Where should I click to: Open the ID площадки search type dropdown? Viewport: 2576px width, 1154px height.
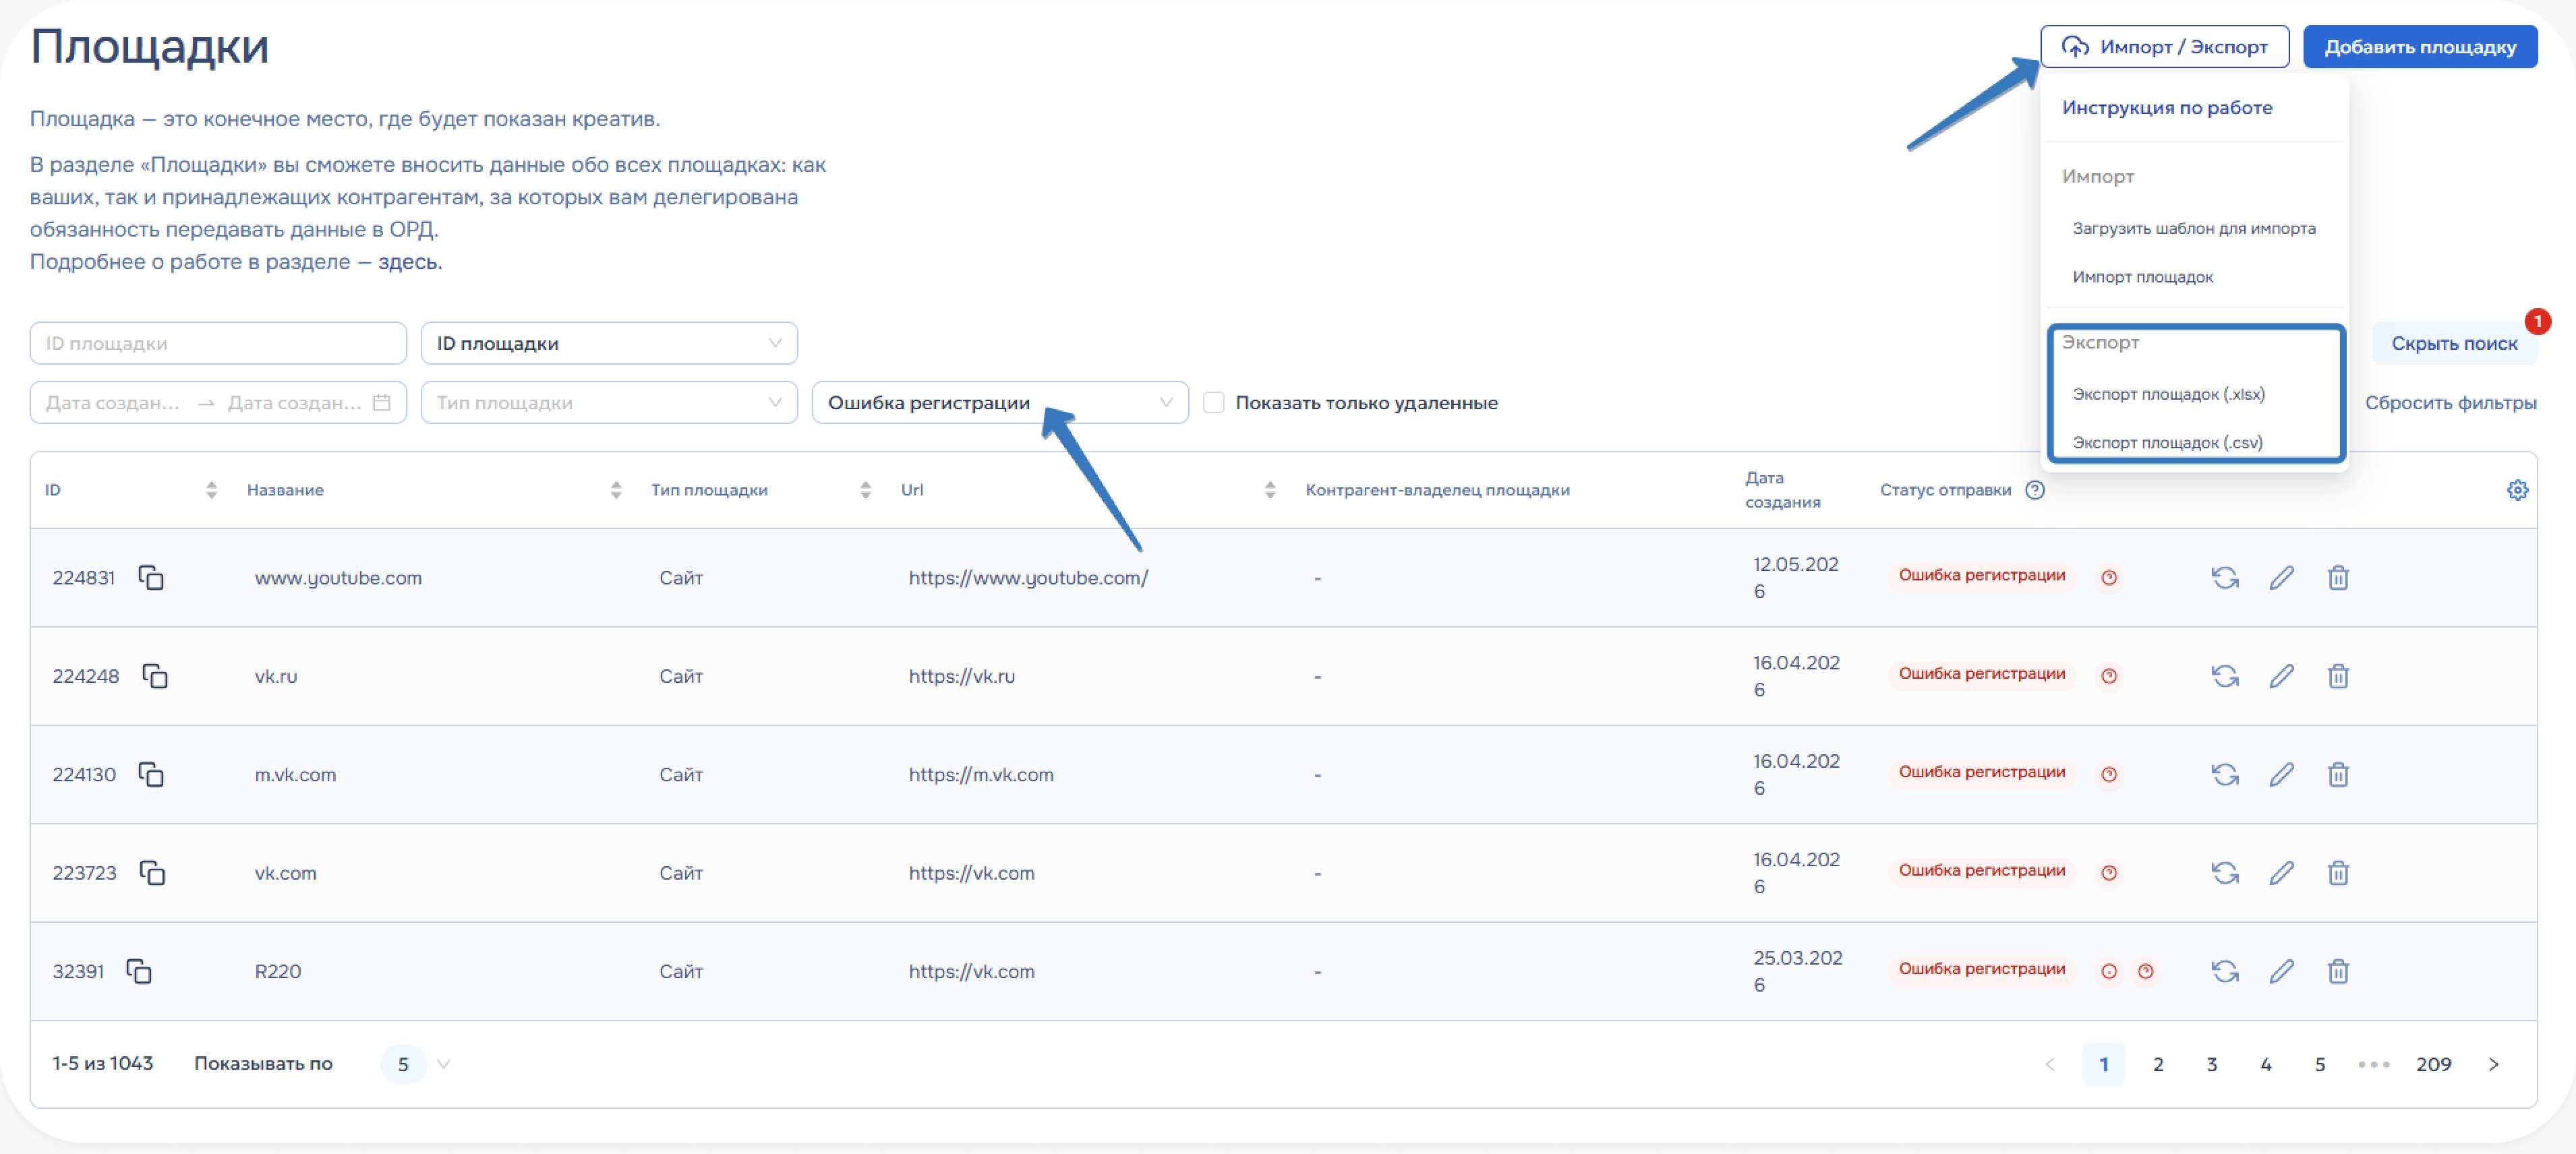(609, 343)
